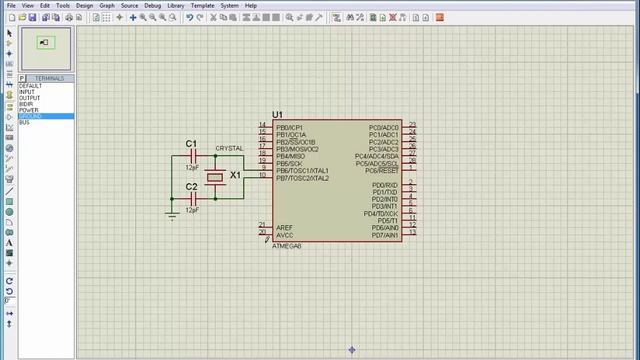This screenshot has height=360, width=640.
Task: Zoom in on the schematic
Action: pos(143,18)
